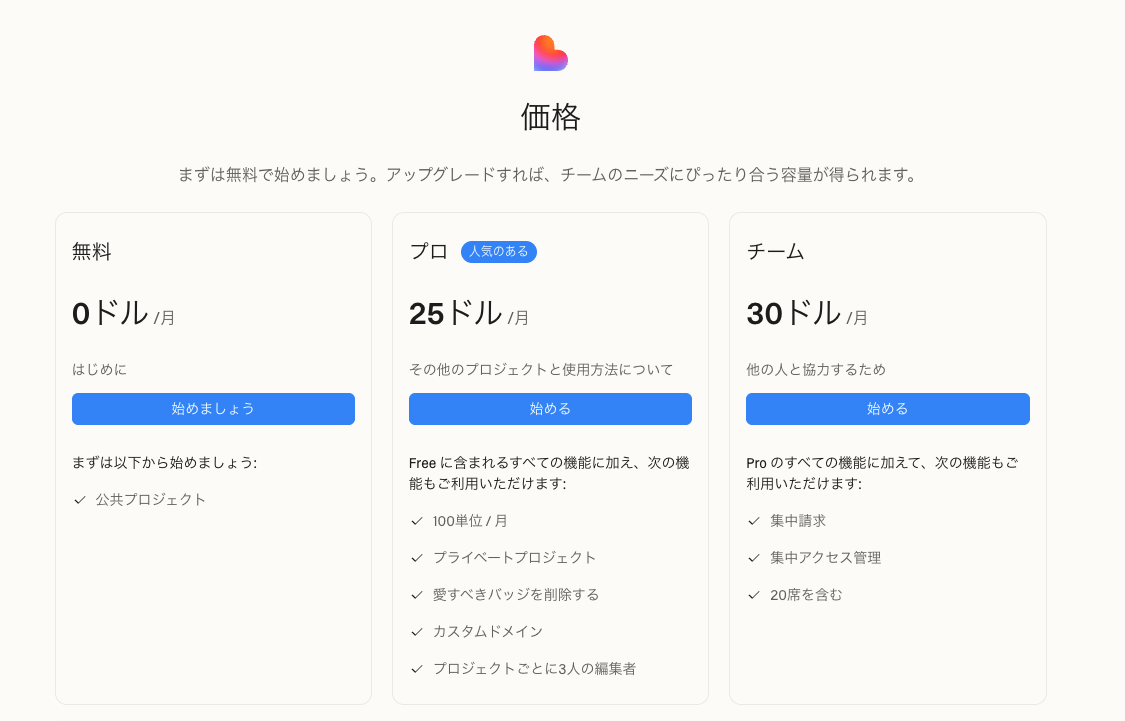Click the 価格 page heading
Screen dimensions: 1125x721
tap(550, 117)
